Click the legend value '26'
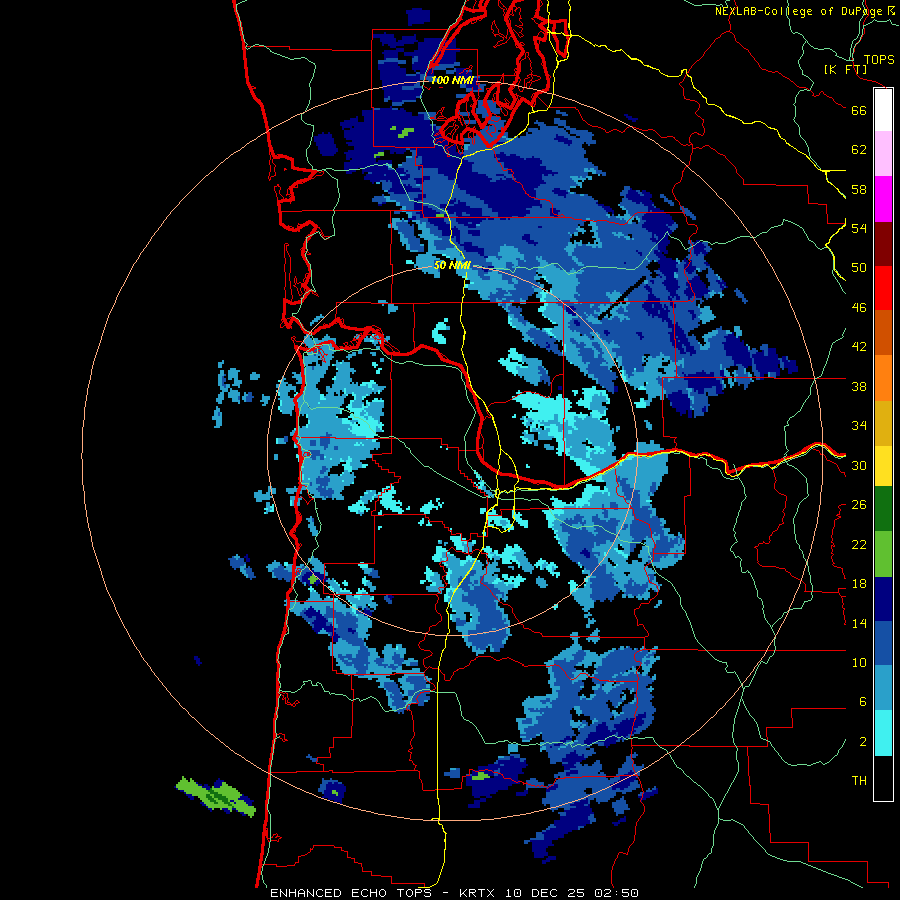 pos(859,505)
